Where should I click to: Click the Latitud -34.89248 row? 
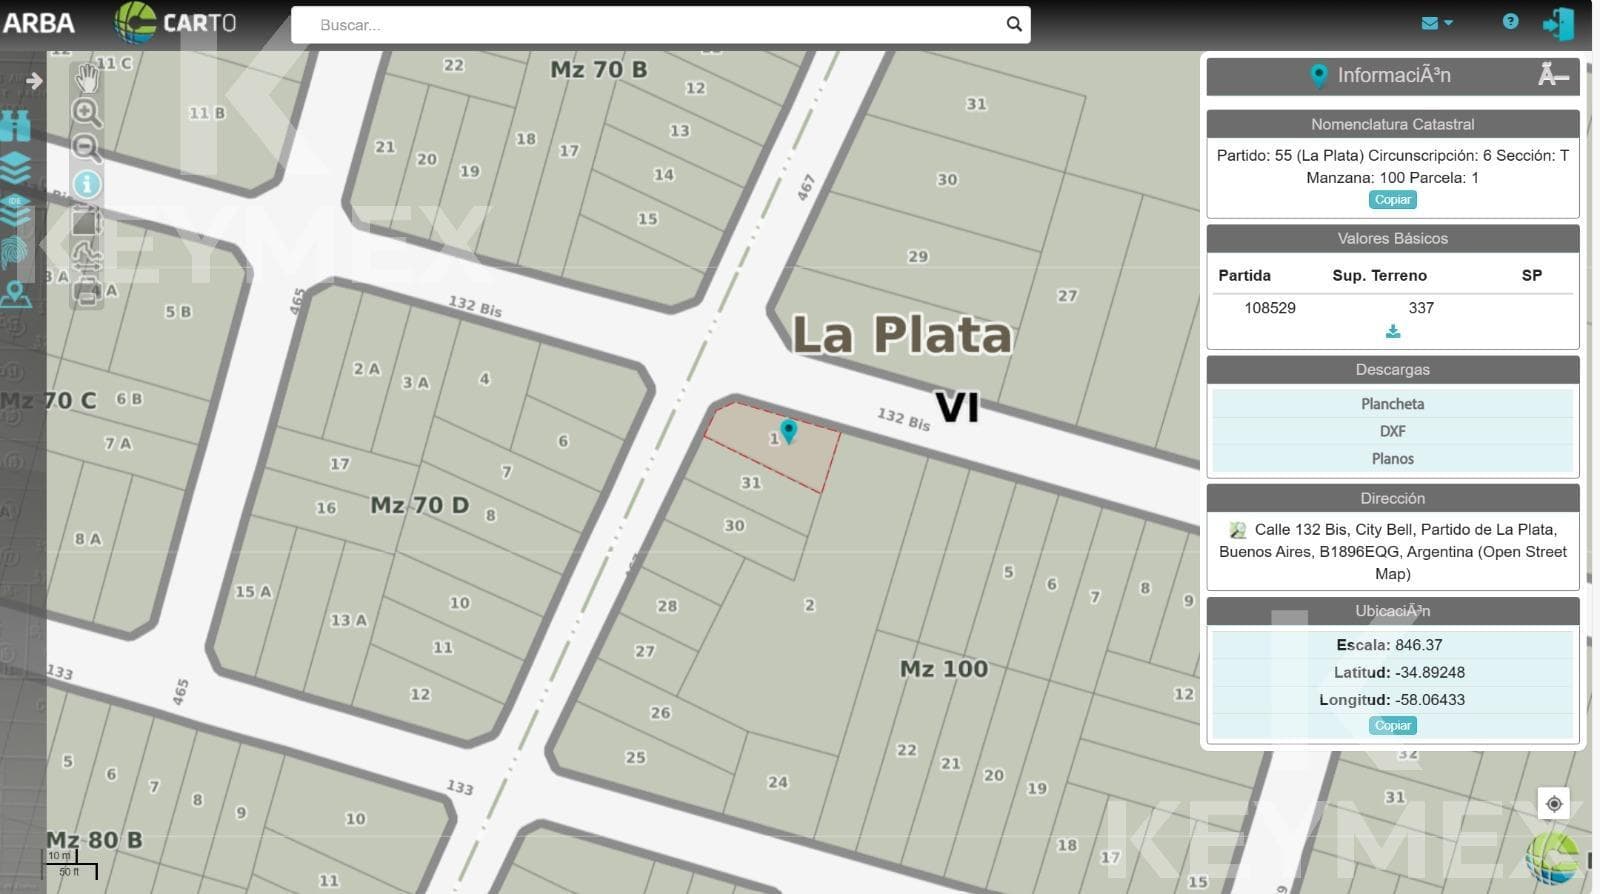(x=1392, y=672)
